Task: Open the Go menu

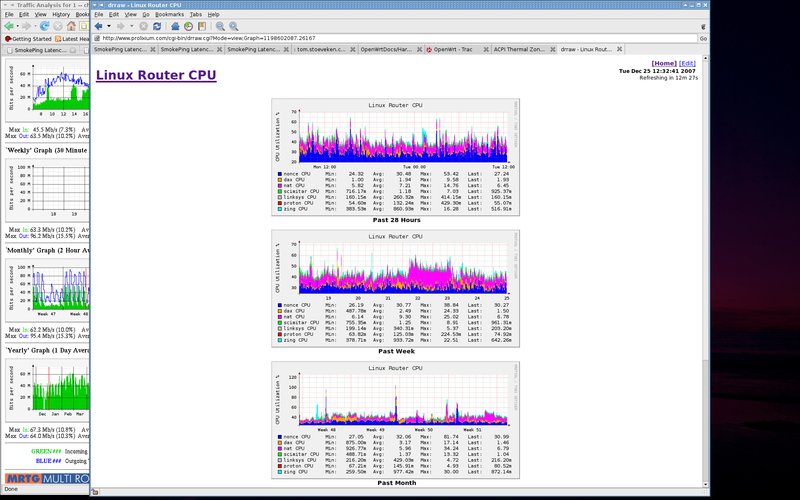Action: click(x=146, y=14)
